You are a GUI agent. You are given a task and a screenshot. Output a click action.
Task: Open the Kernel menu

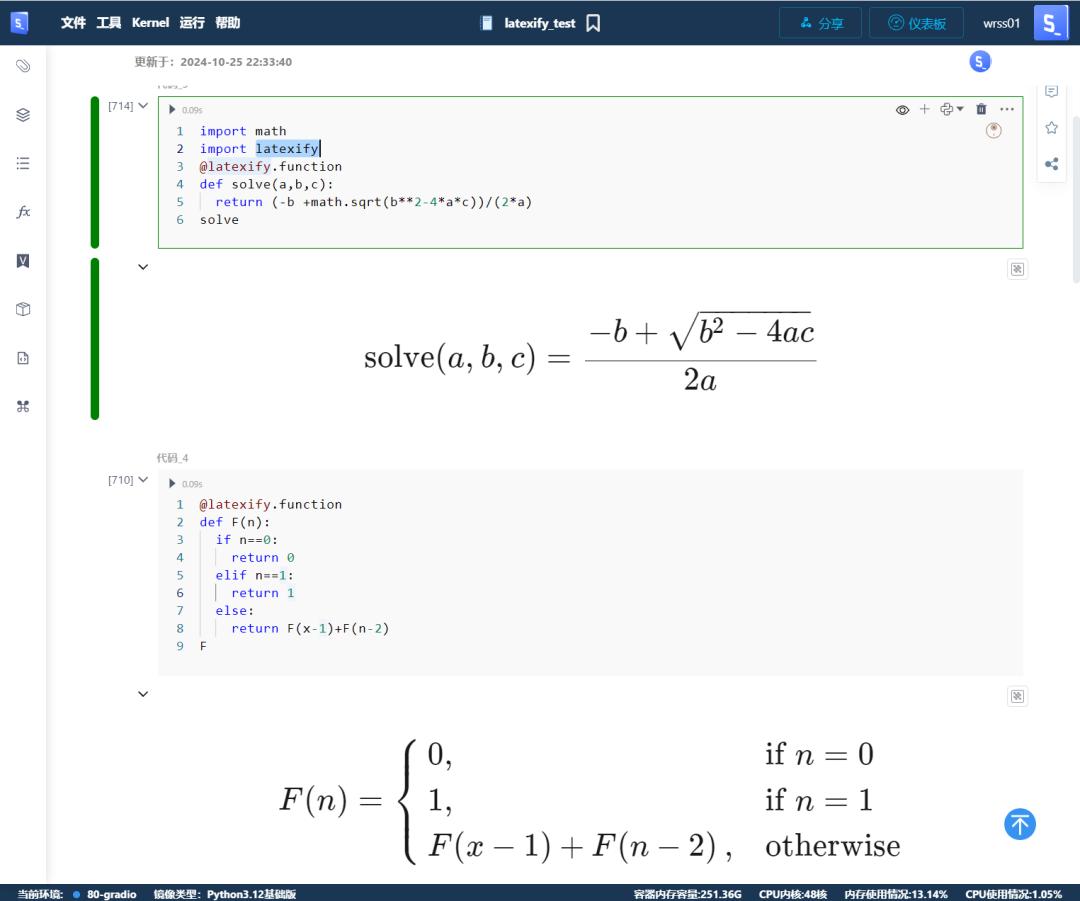150,22
